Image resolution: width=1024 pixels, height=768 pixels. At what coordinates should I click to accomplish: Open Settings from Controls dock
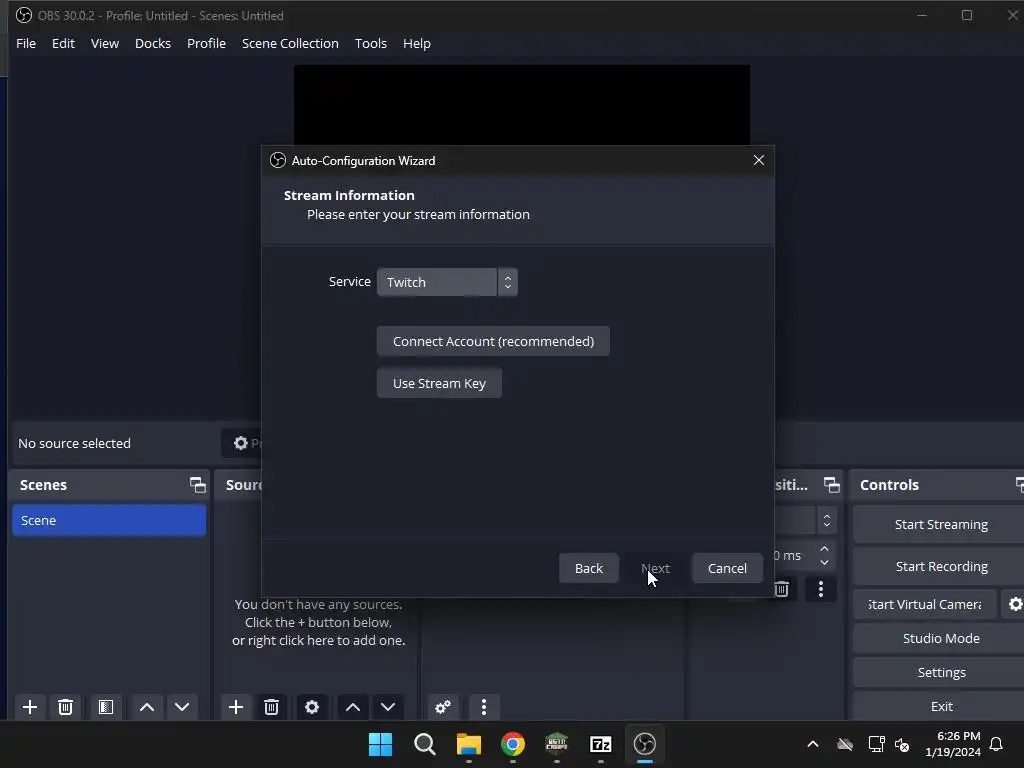coord(940,672)
